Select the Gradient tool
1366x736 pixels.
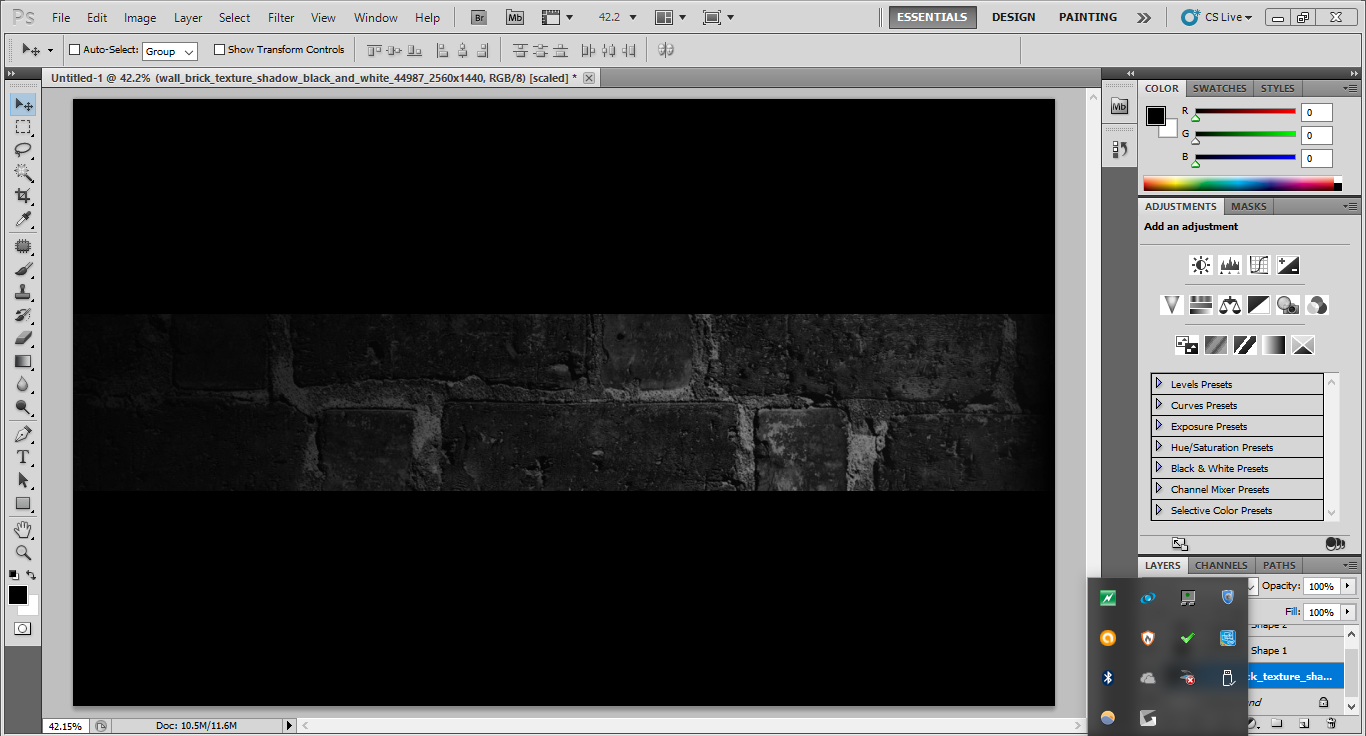[x=23, y=361]
